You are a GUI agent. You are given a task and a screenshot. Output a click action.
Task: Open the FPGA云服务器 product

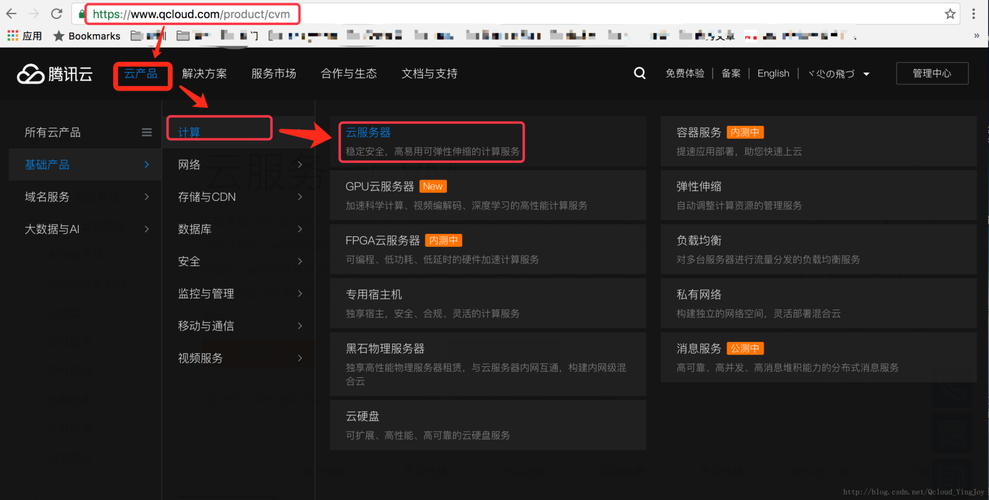[383, 240]
